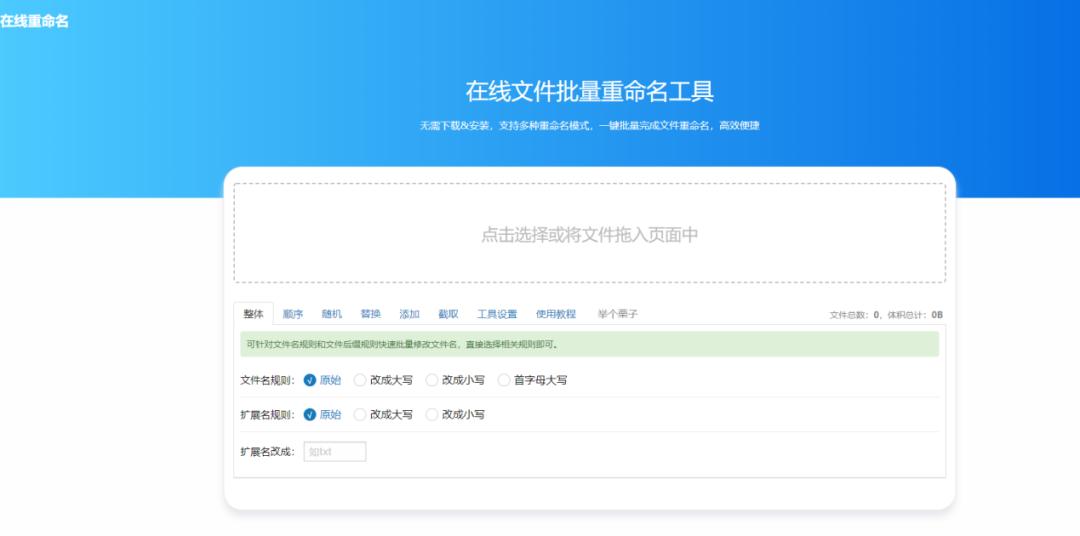Click the 在线重命名 site logo text
The height and width of the screenshot is (536, 1080).
point(34,21)
